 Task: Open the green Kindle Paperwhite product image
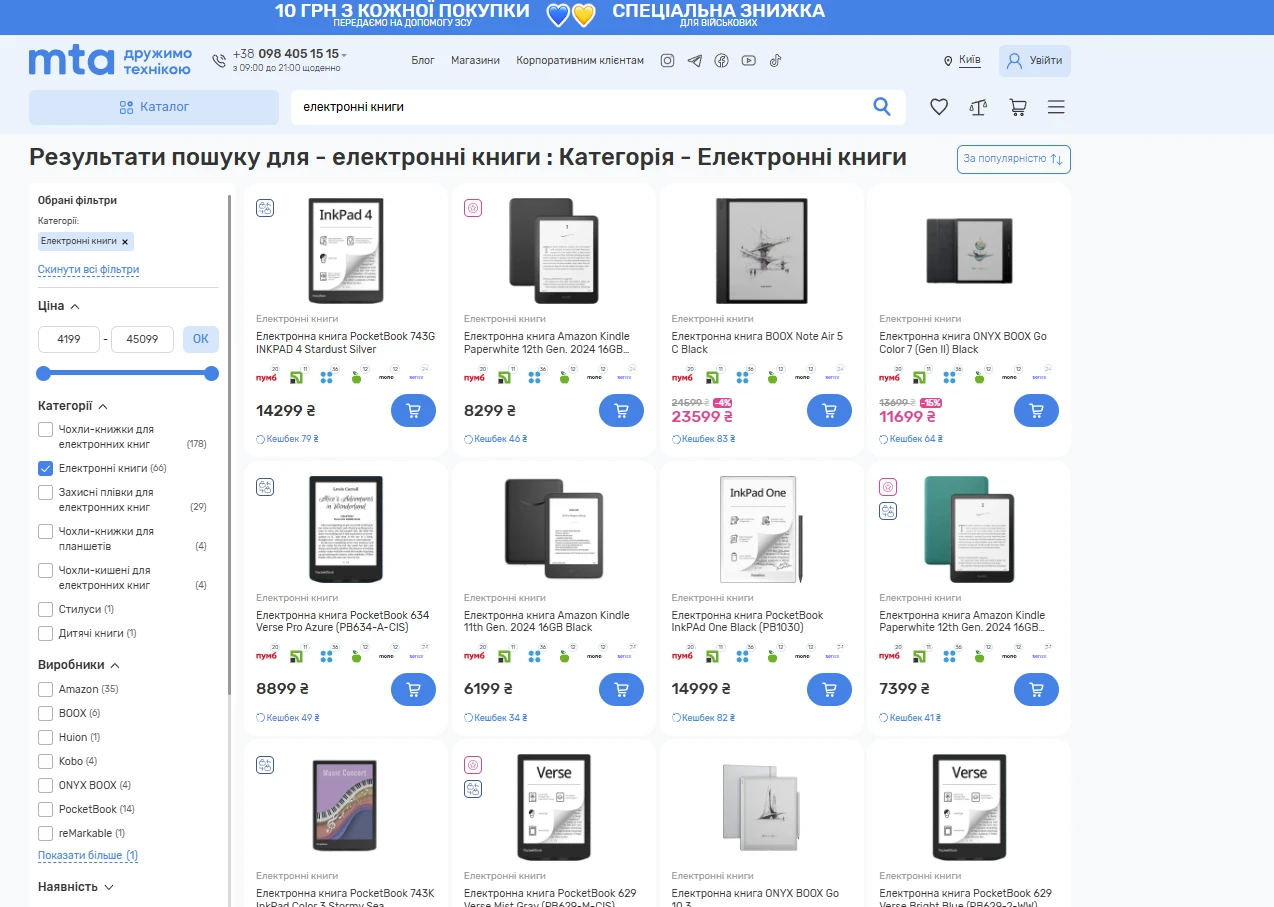(969, 530)
